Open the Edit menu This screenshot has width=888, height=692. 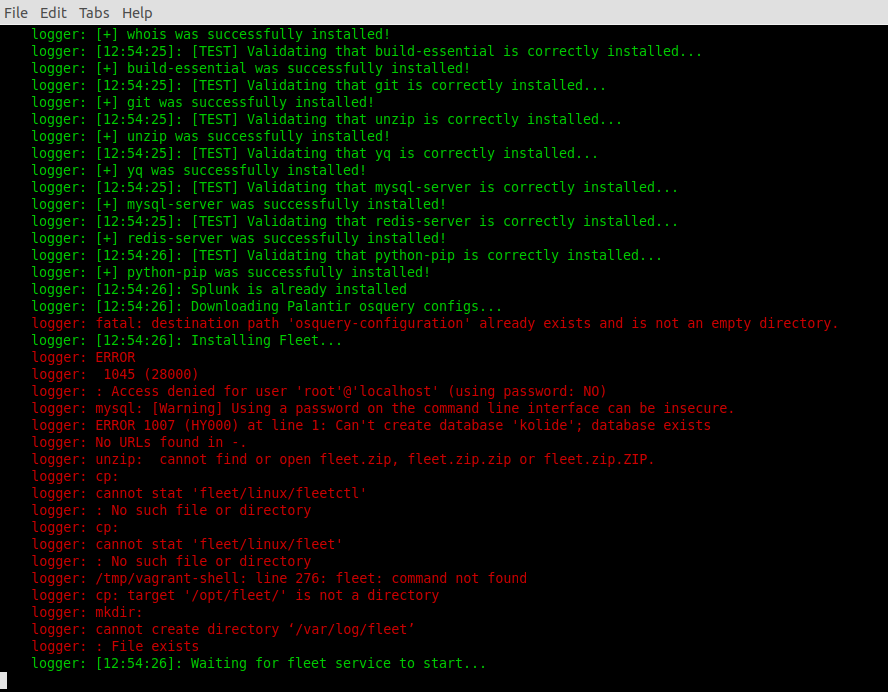pos(53,13)
